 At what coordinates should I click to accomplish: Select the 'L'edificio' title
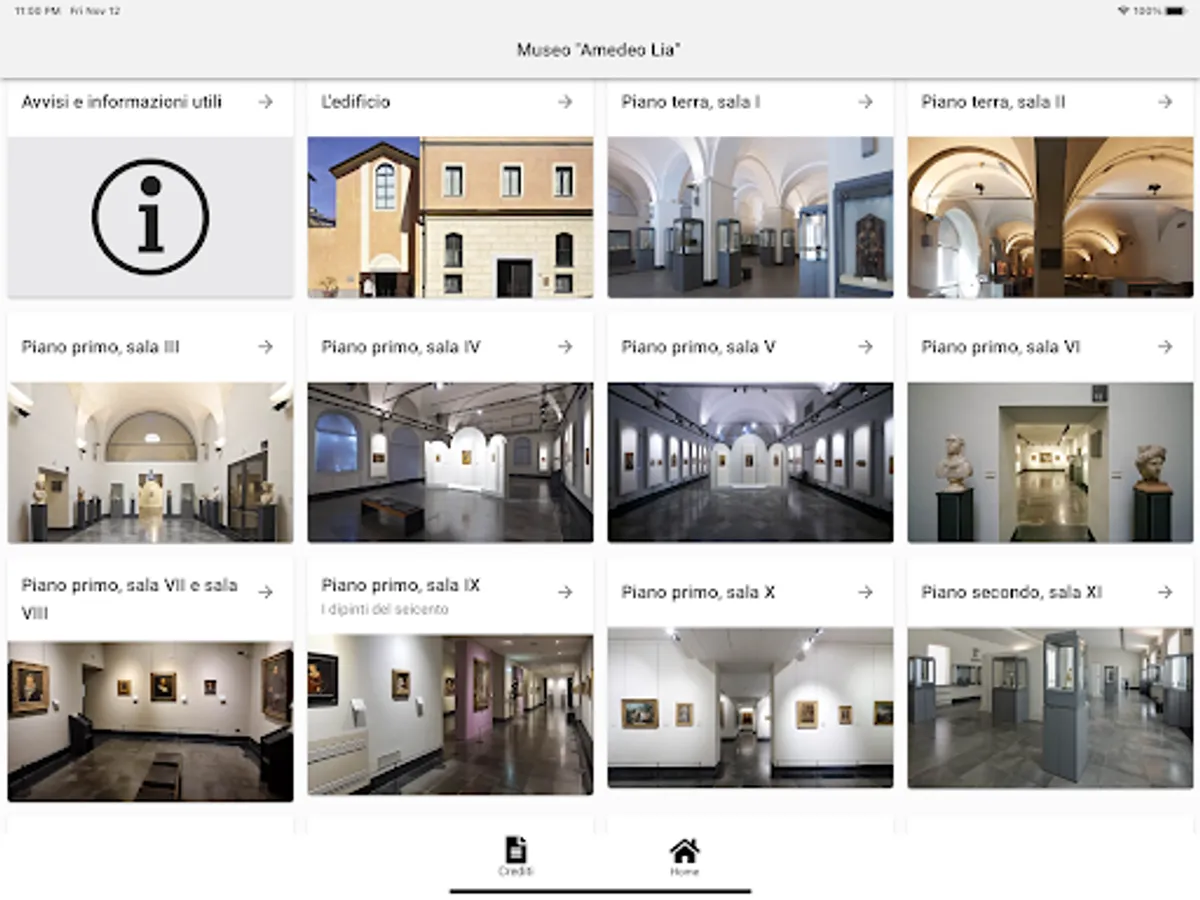click(356, 101)
